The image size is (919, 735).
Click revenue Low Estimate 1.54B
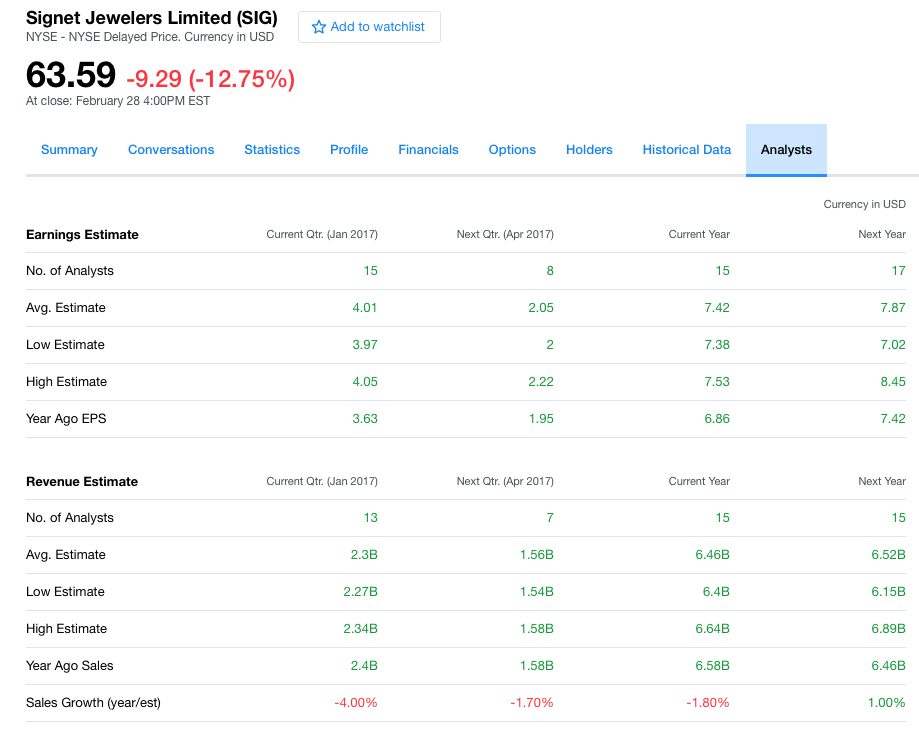pos(537,591)
